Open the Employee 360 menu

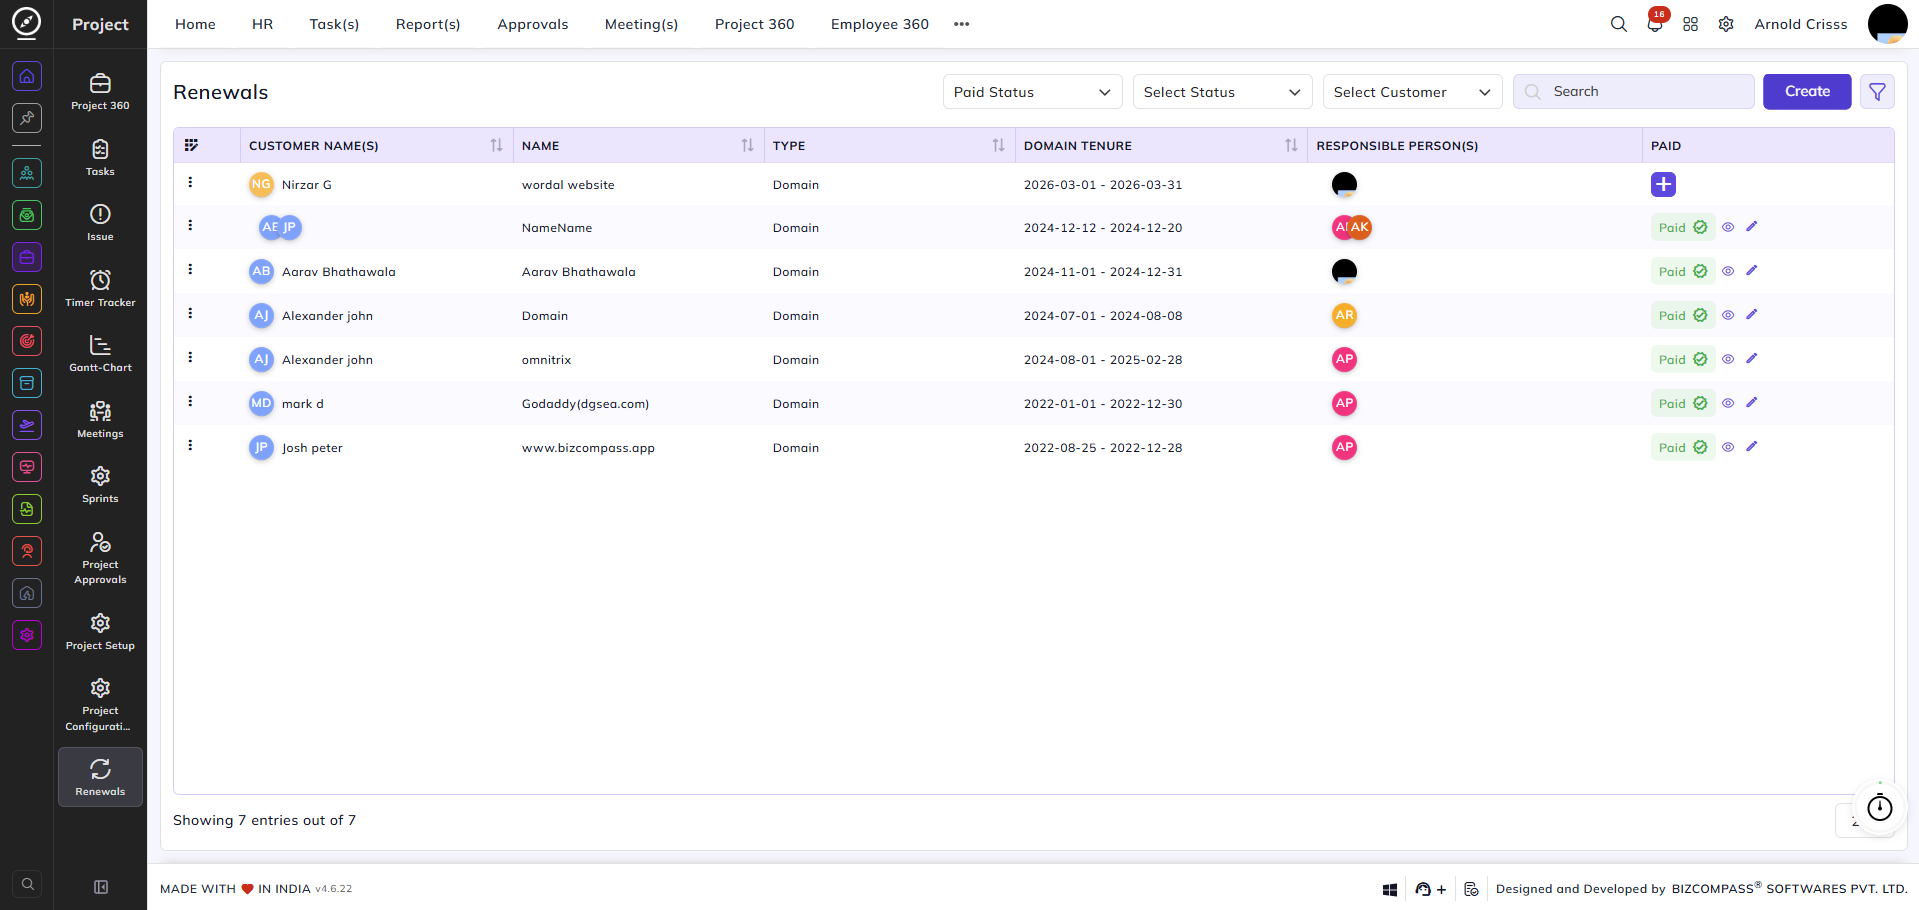click(x=880, y=24)
